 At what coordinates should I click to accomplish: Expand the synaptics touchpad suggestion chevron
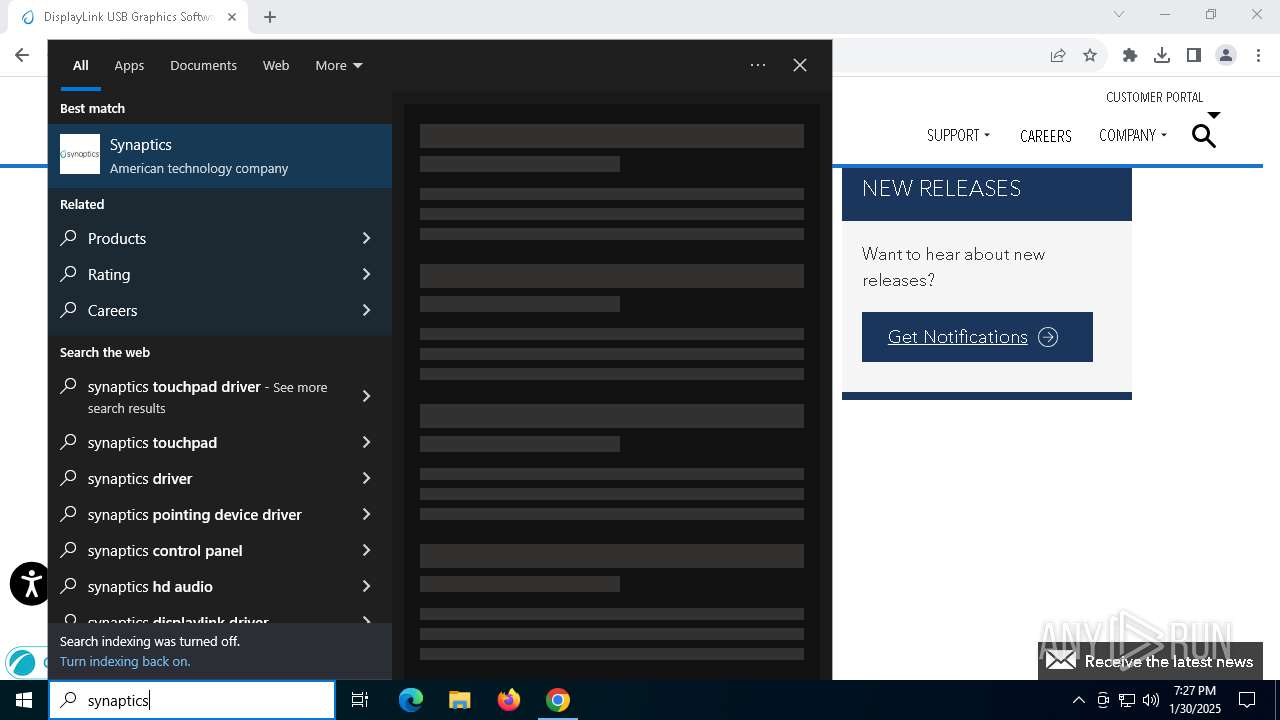(366, 442)
